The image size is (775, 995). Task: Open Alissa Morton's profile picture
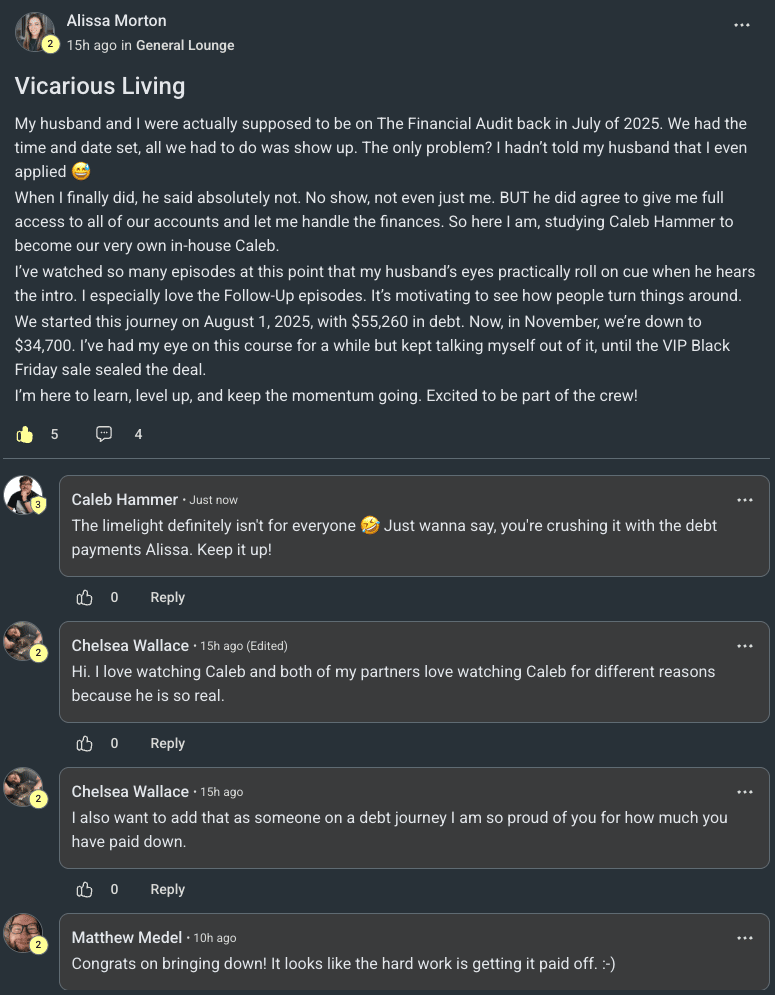point(34,31)
